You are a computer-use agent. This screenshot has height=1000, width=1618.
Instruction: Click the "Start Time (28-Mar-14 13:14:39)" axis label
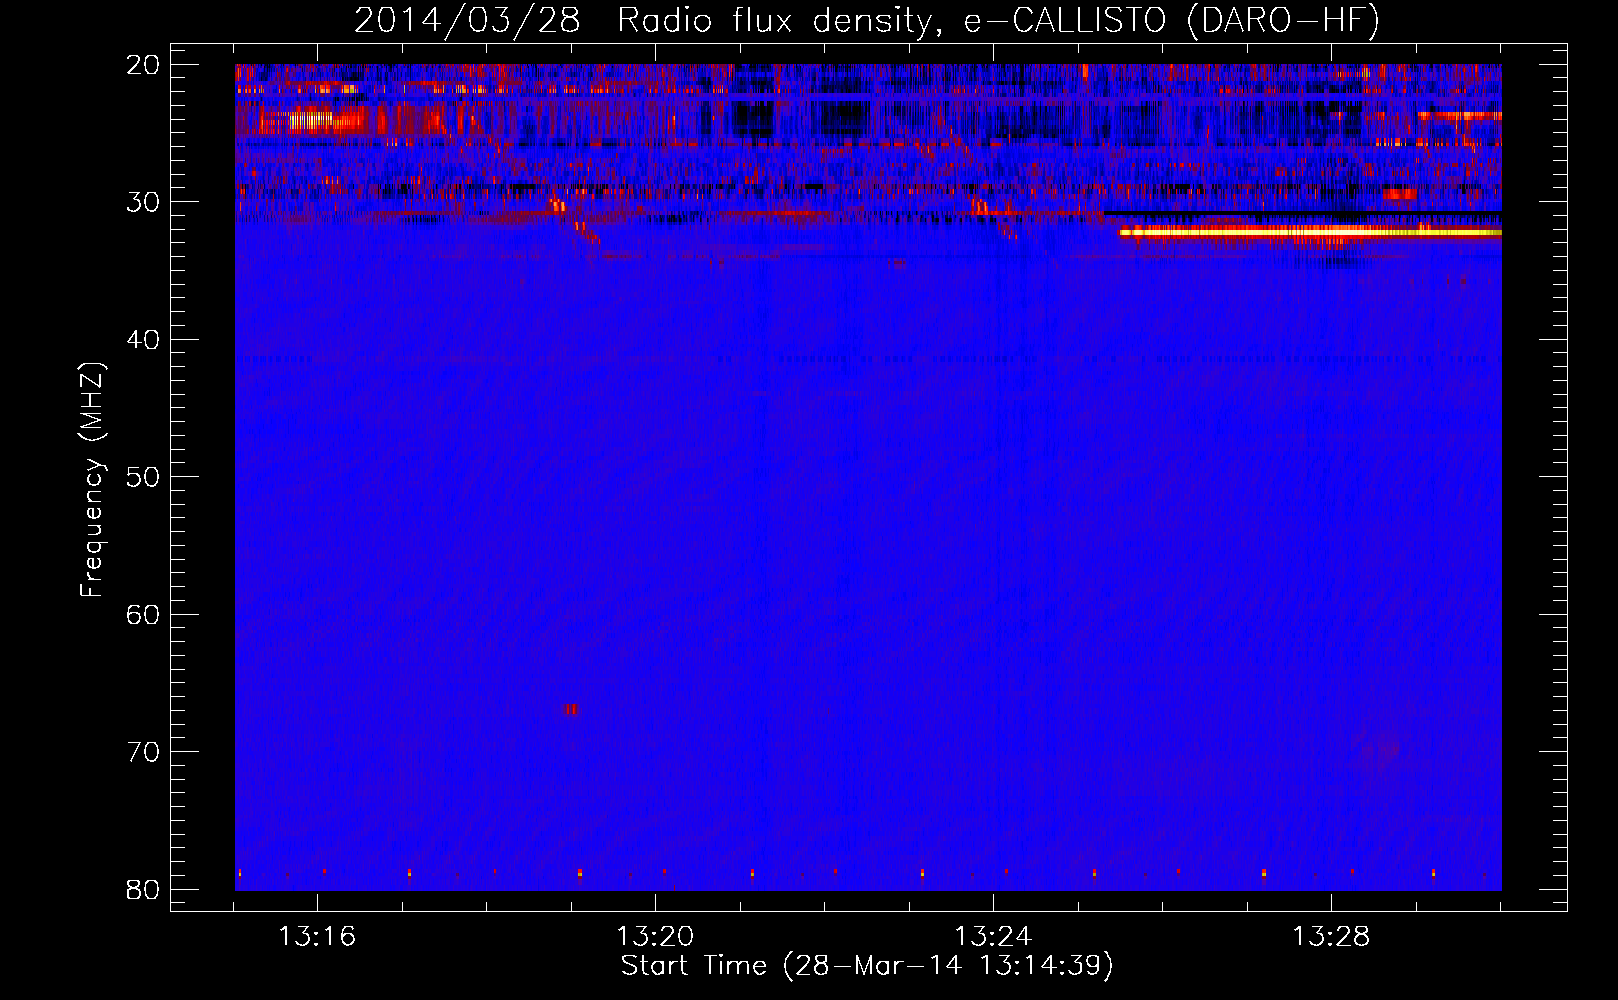(867, 966)
